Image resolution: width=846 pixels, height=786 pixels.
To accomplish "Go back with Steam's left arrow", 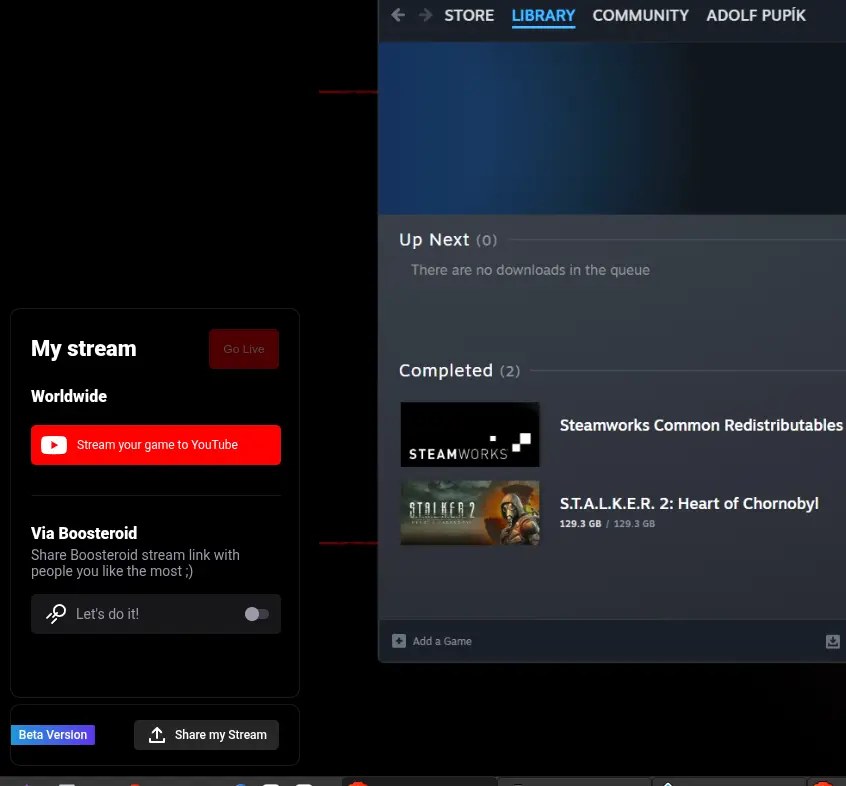I will (398, 15).
